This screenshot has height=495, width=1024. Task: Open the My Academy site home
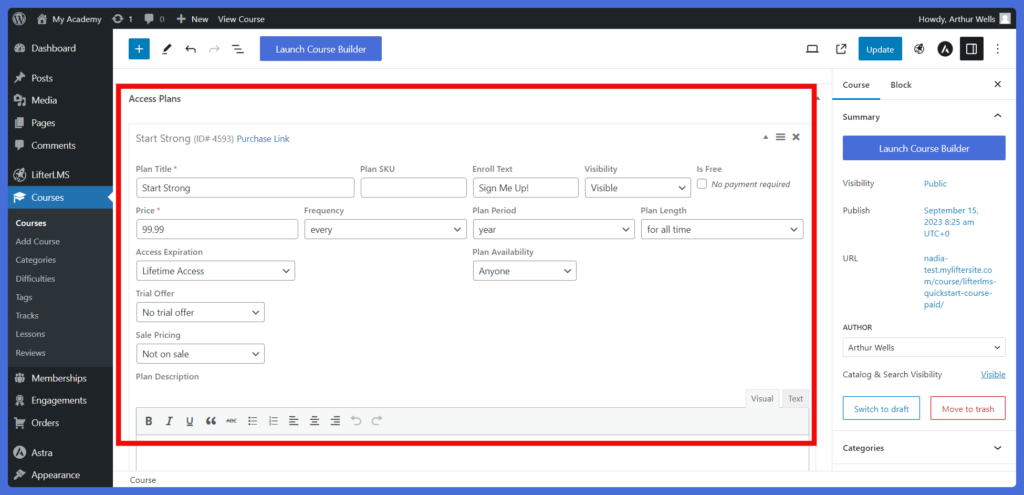[69, 19]
